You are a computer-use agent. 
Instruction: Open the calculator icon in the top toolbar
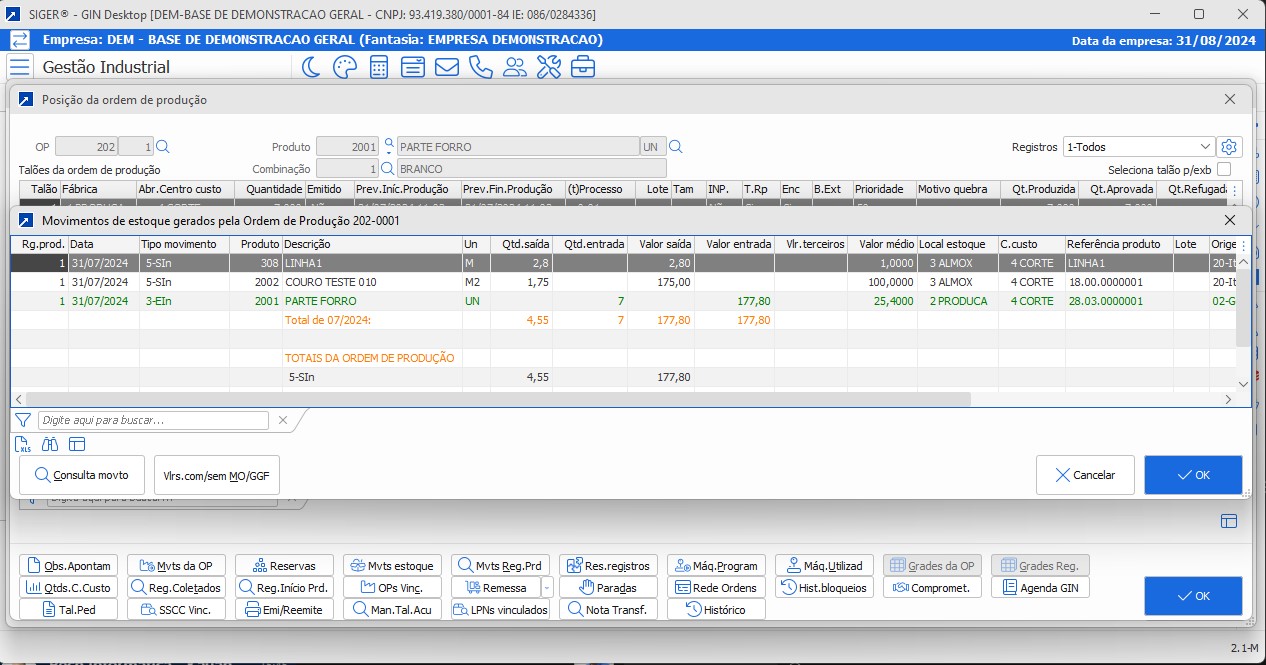tap(378, 68)
